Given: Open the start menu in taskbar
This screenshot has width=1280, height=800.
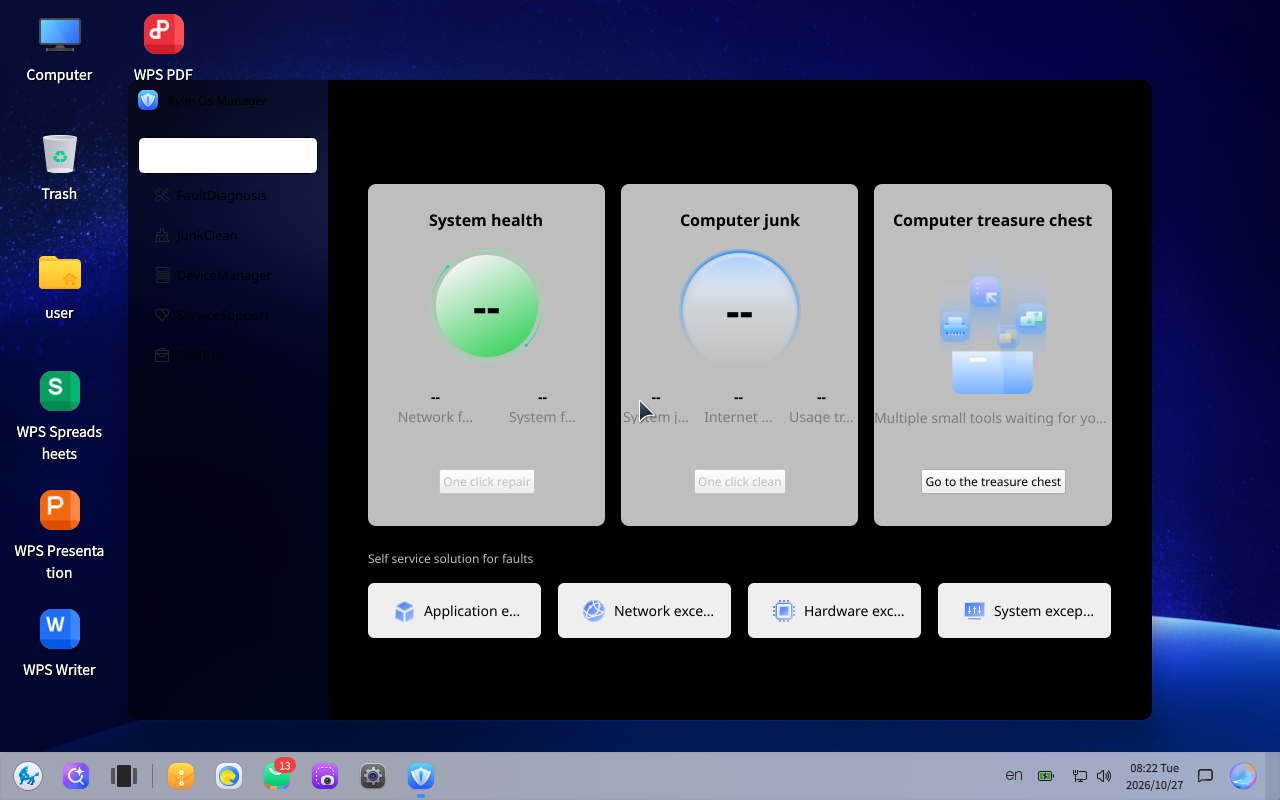Looking at the screenshot, I should tap(28, 775).
